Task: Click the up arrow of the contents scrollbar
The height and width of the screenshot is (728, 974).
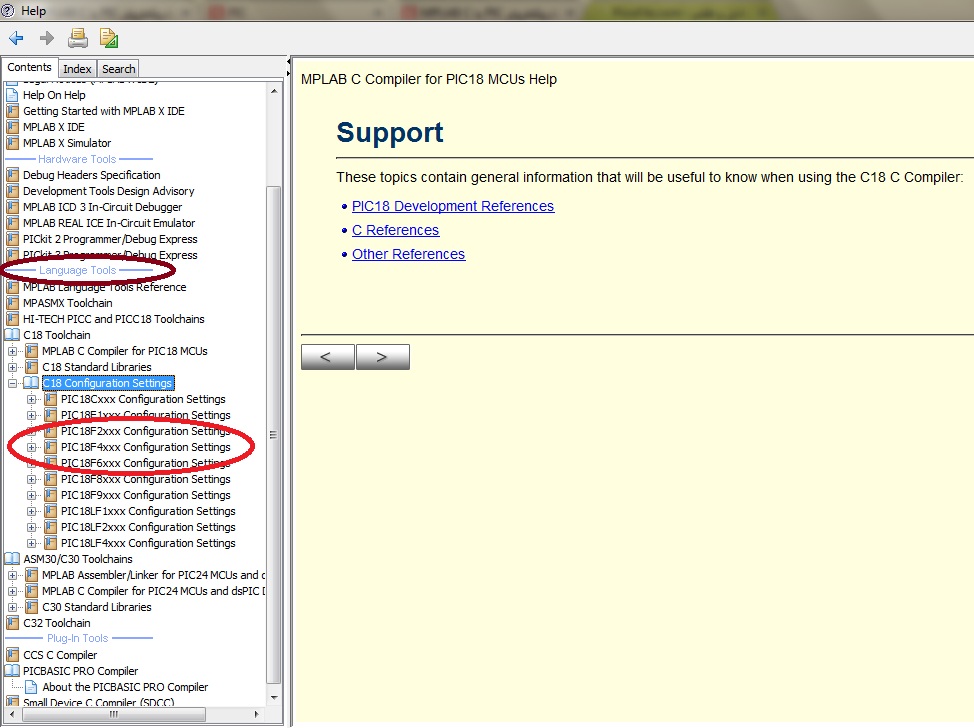Action: [274, 91]
